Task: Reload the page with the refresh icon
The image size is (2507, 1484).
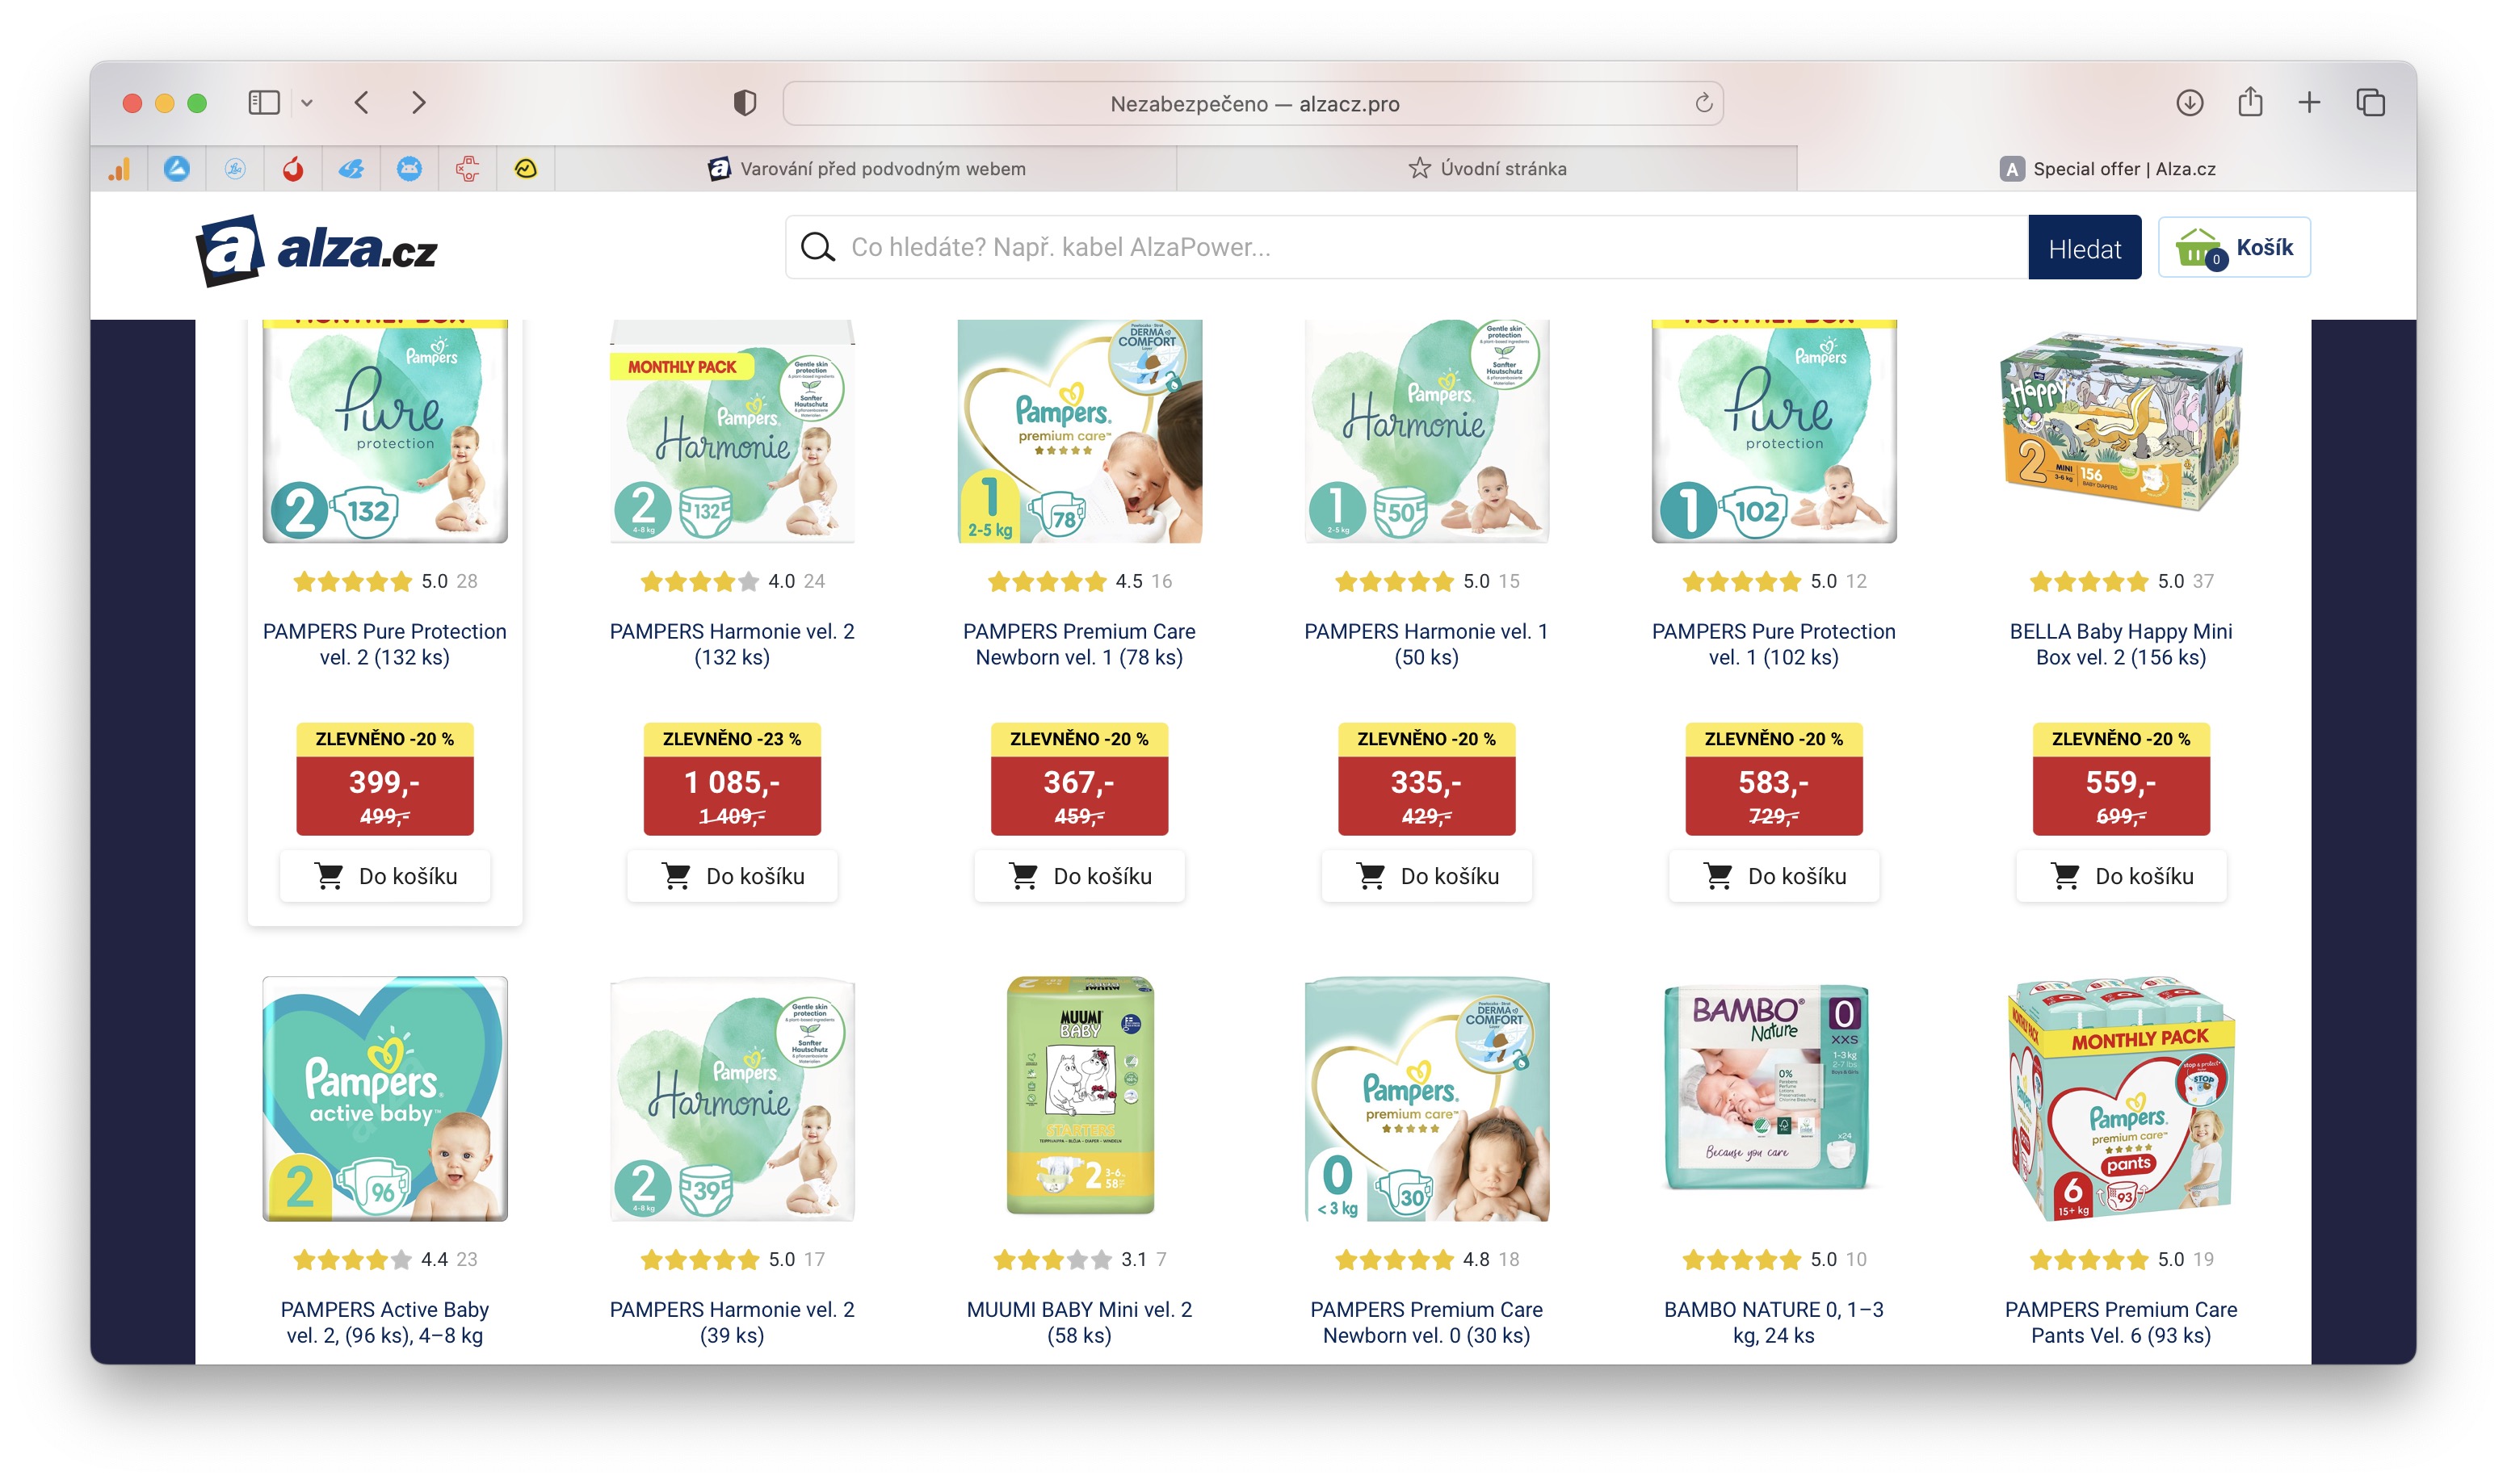Action: point(1703,103)
